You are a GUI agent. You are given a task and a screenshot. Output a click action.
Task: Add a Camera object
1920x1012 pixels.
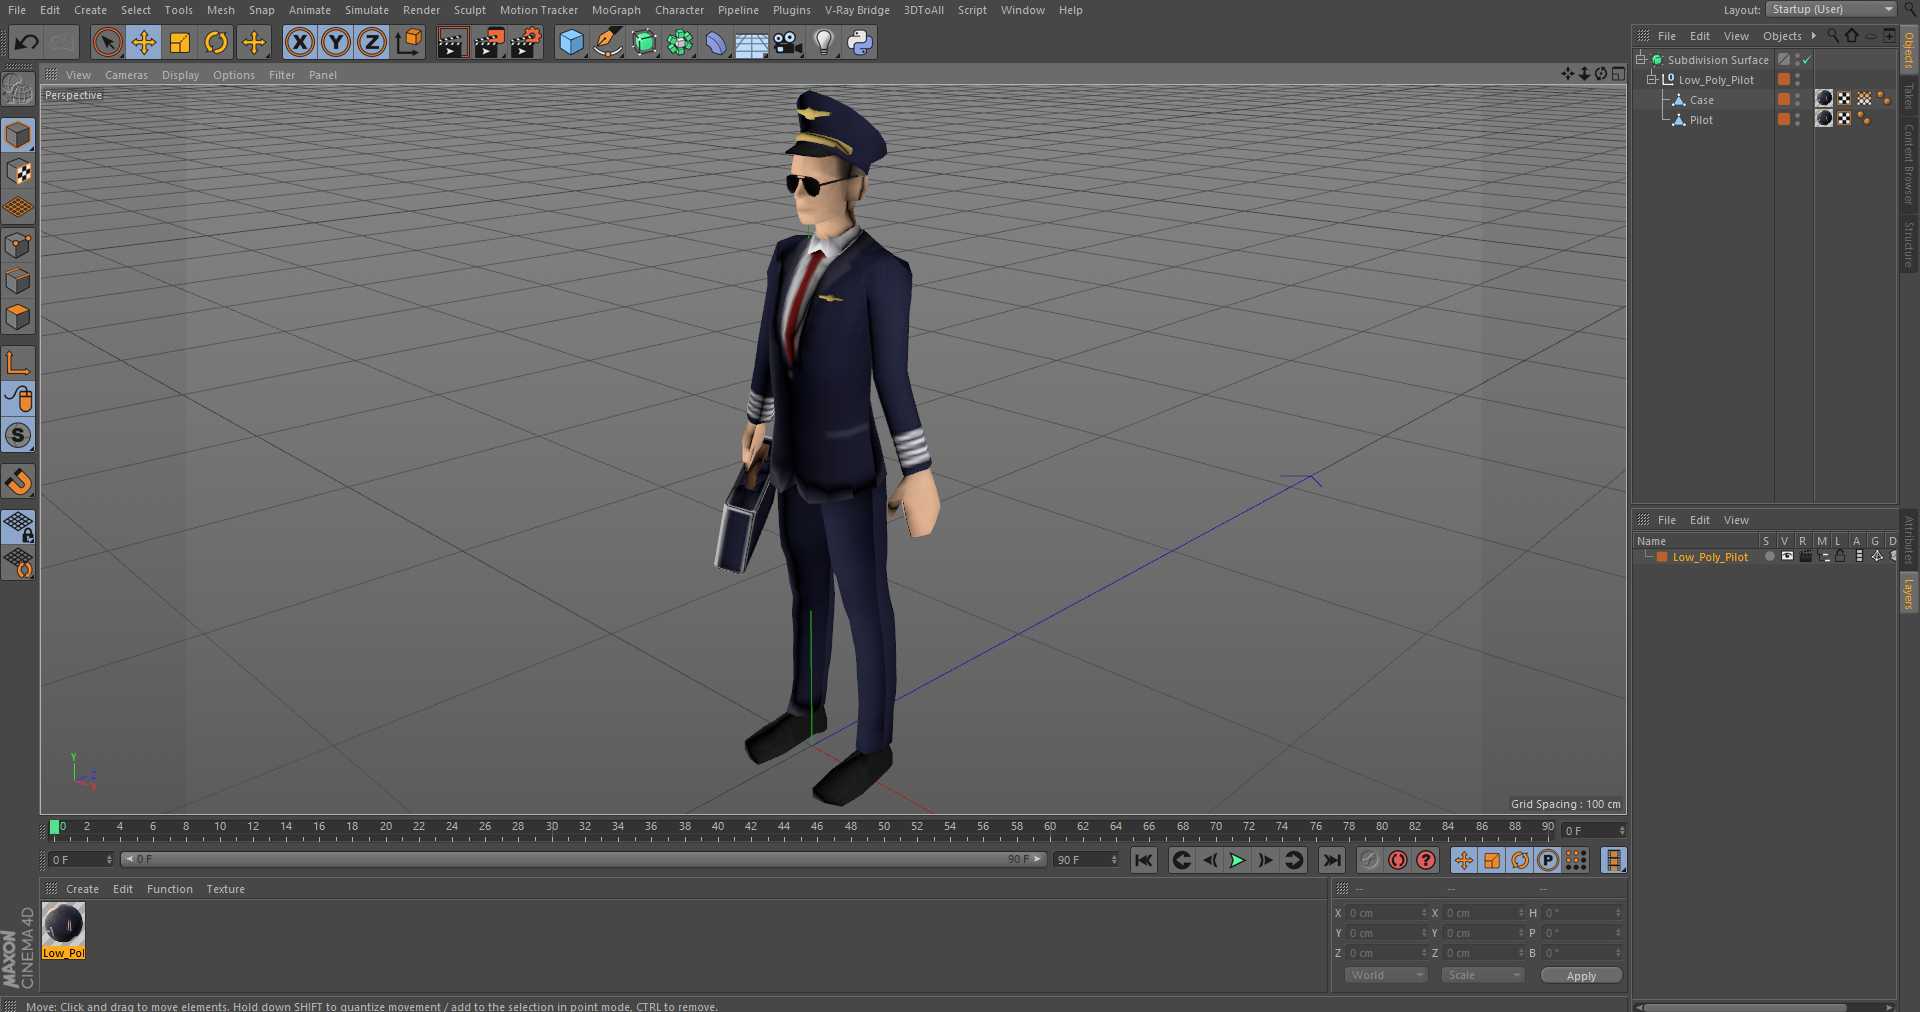788,42
